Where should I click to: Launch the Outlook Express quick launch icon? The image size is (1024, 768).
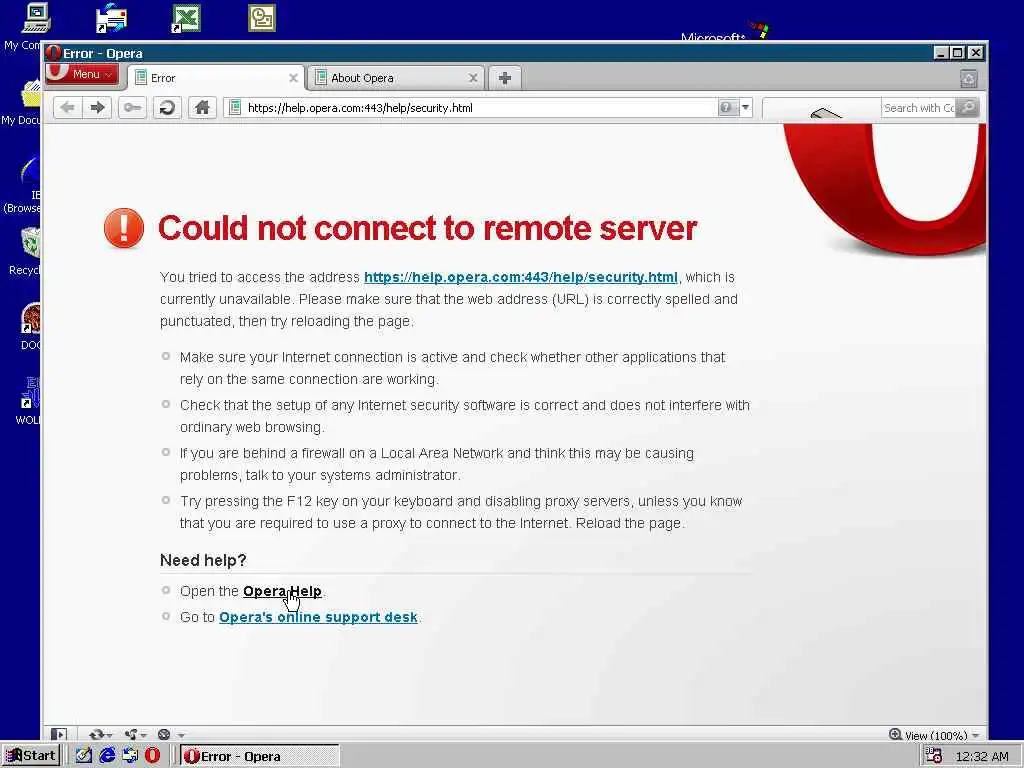click(x=130, y=756)
